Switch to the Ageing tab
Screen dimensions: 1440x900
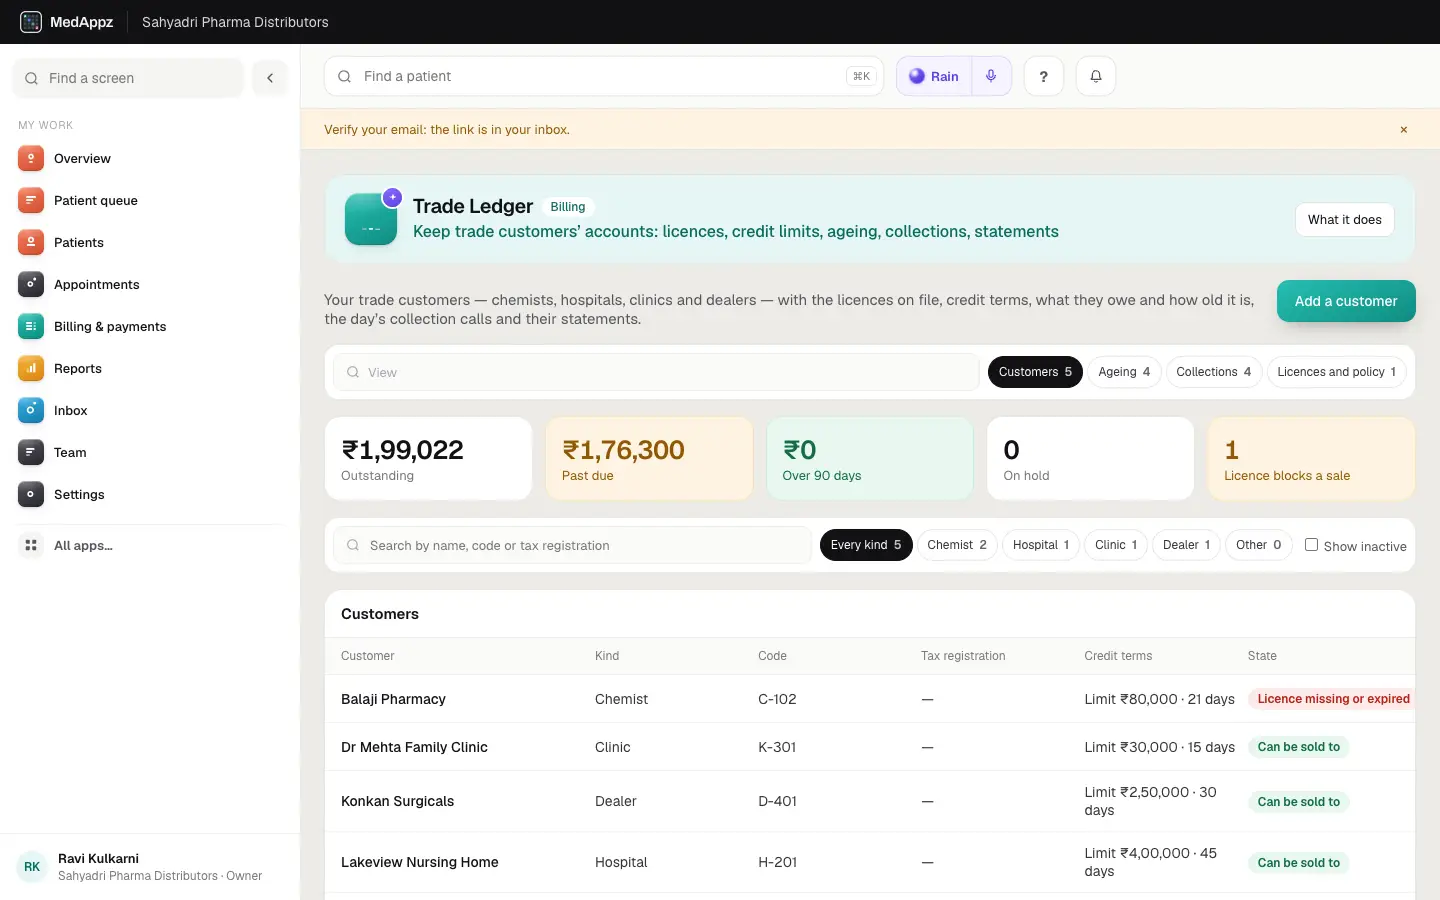(1124, 372)
